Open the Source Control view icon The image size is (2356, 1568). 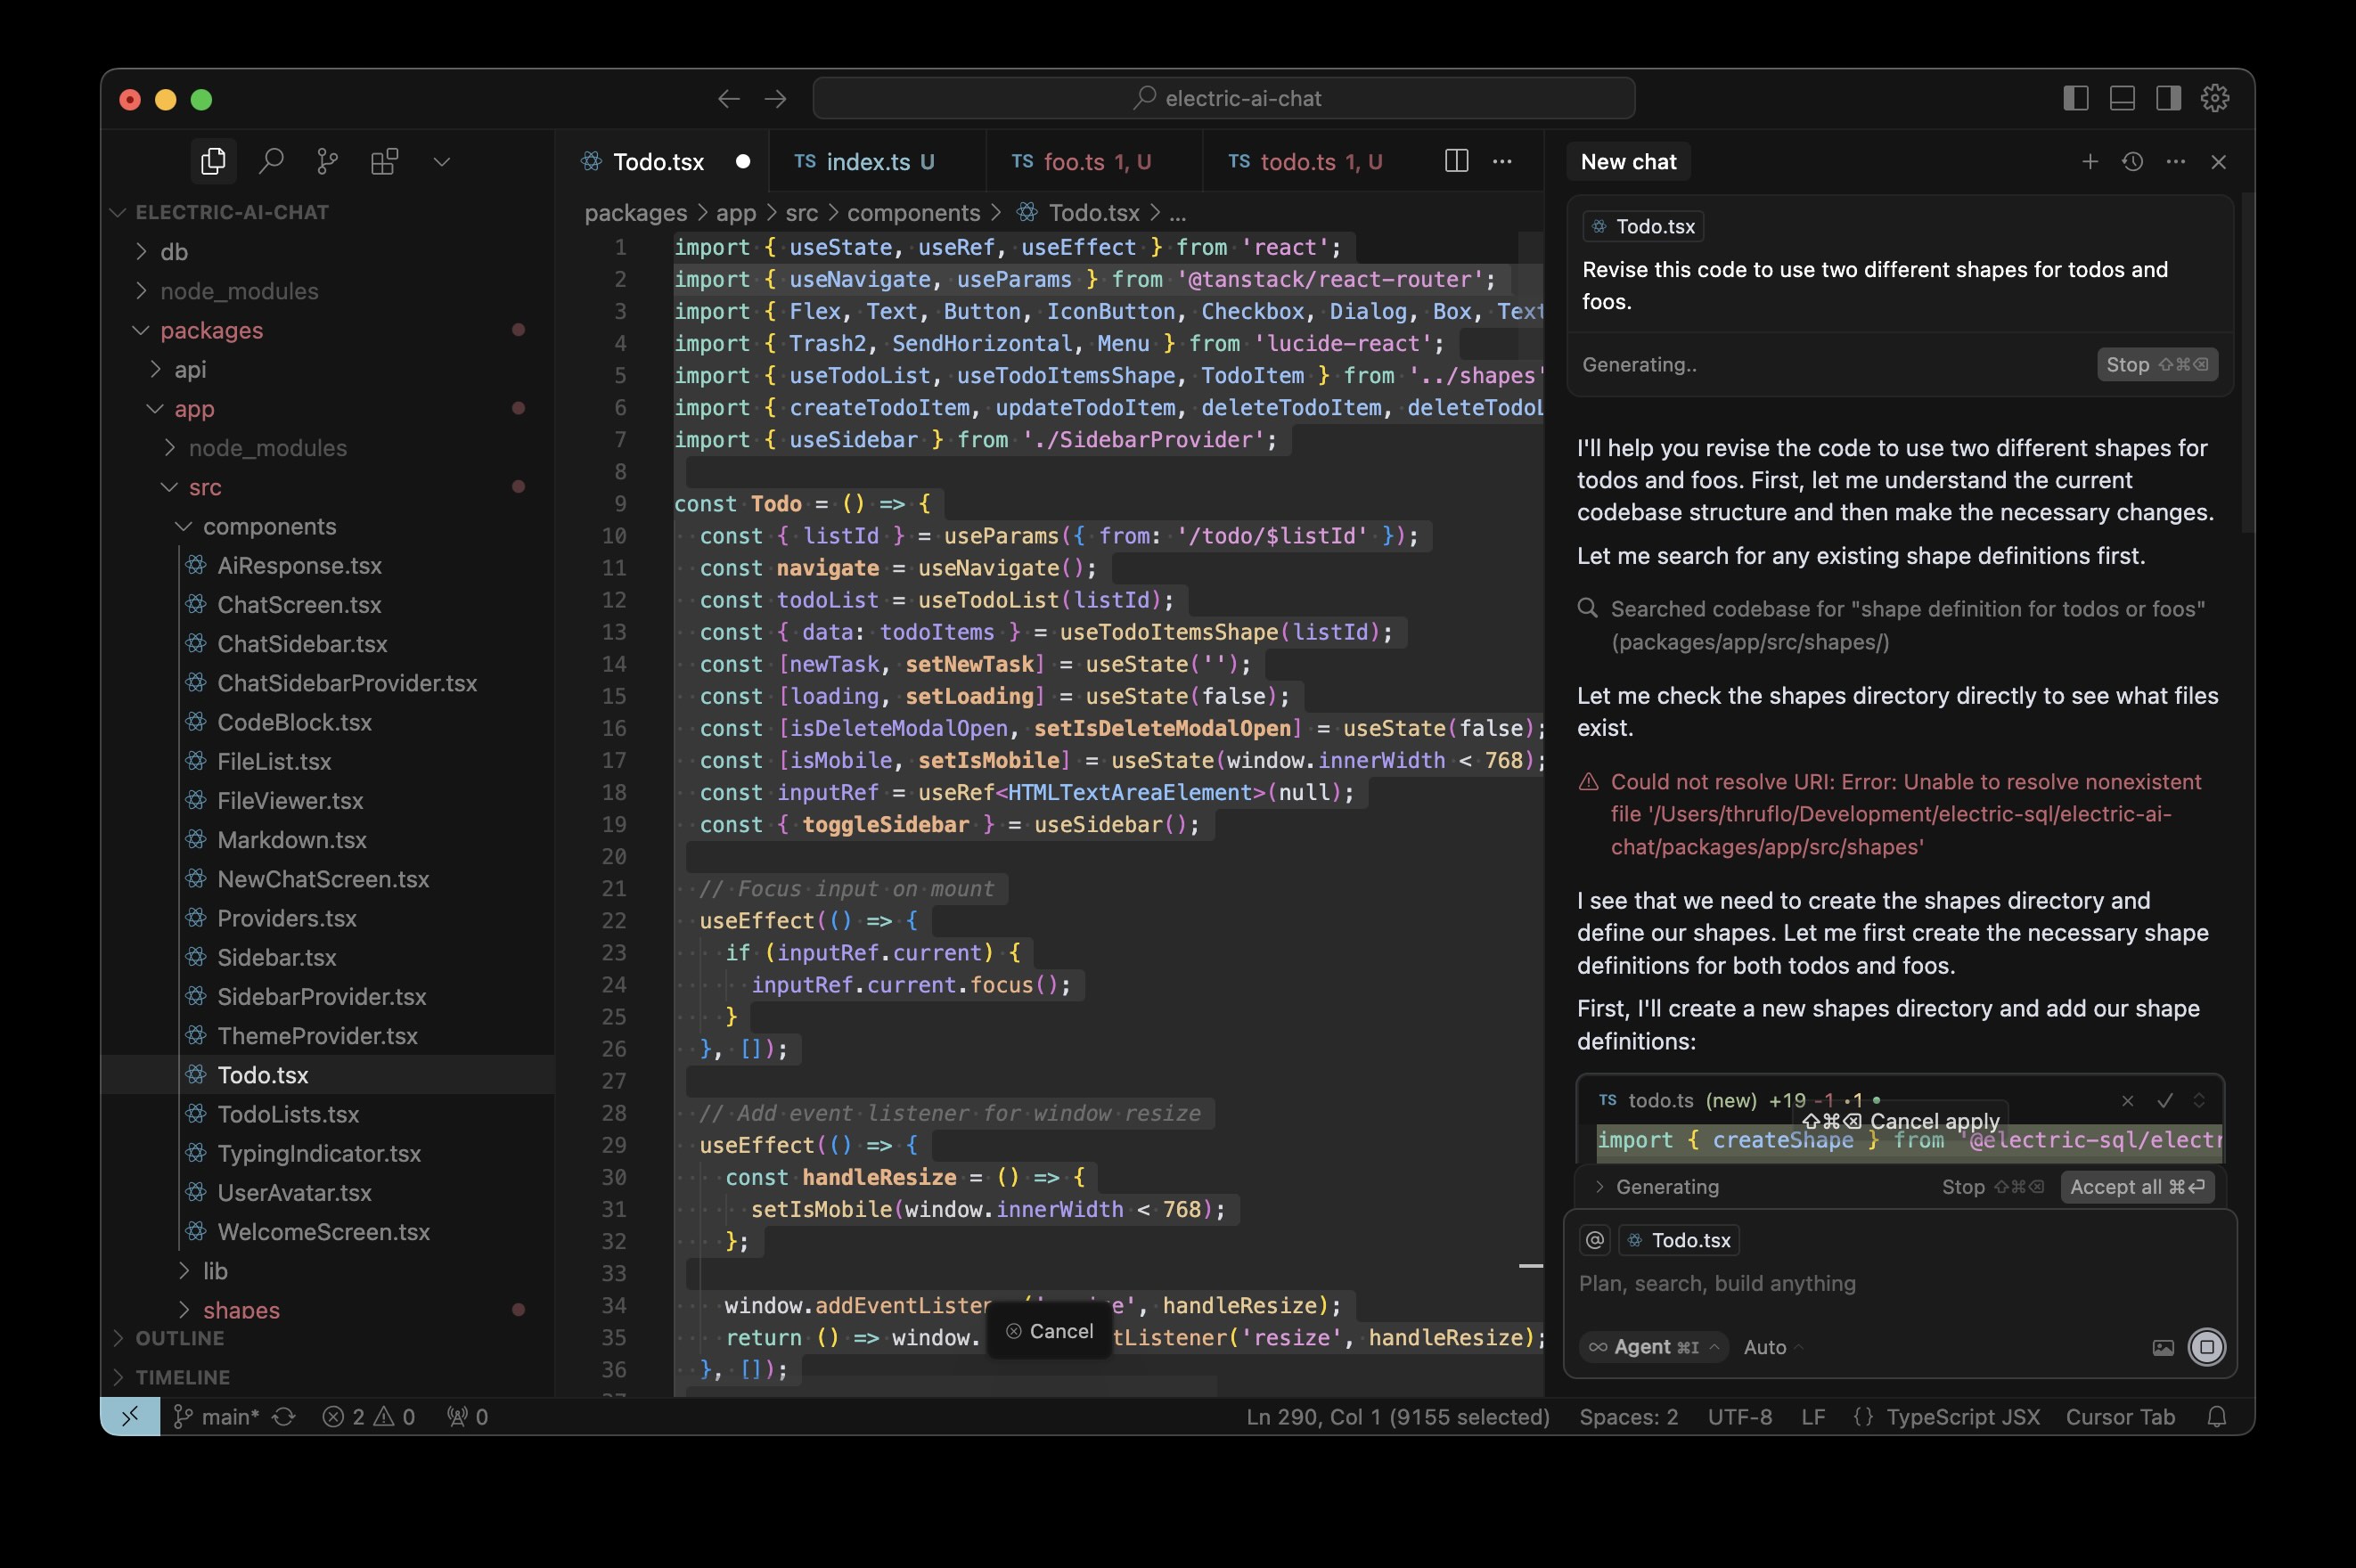click(327, 161)
